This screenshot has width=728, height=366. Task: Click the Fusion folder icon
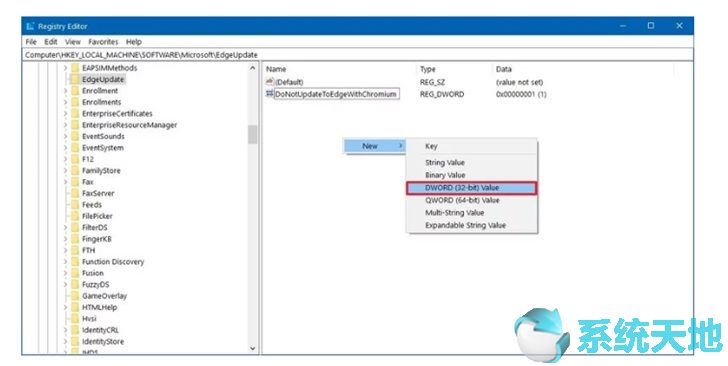click(x=75, y=273)
